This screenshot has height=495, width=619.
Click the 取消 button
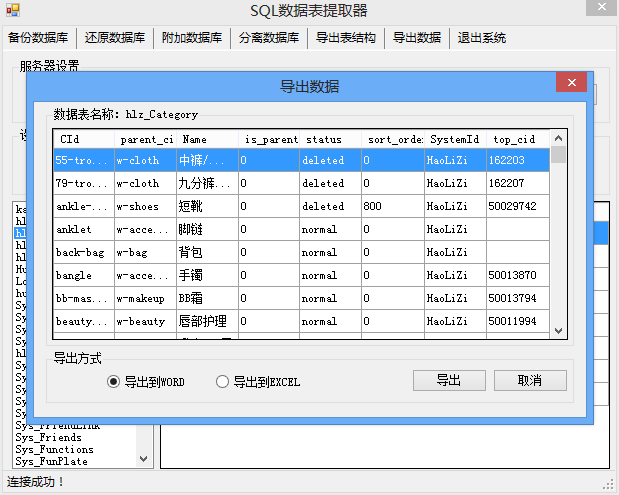point(530,381)
